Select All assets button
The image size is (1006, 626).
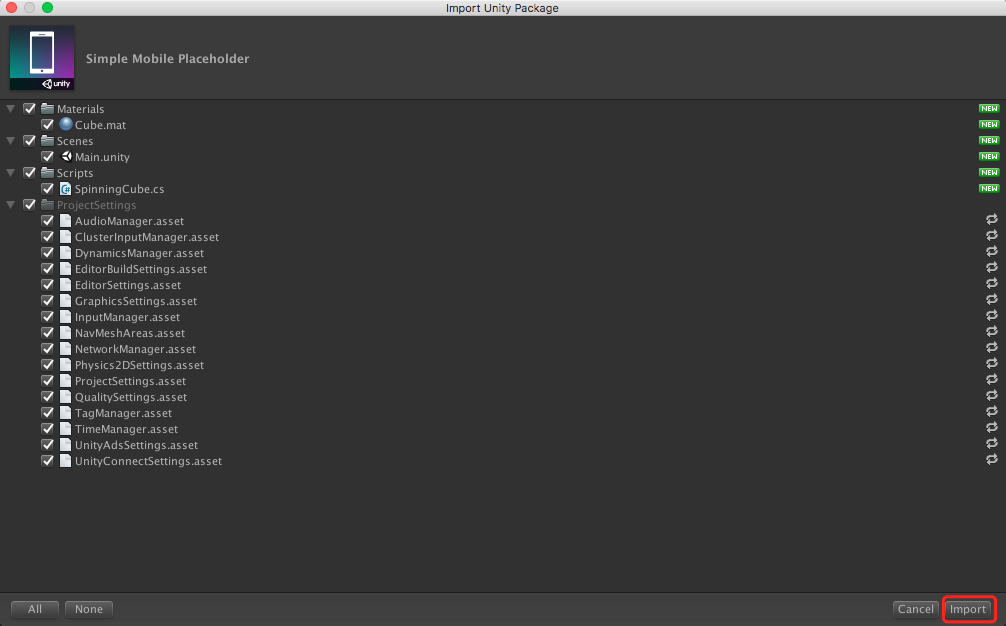[x=35, y=609]
